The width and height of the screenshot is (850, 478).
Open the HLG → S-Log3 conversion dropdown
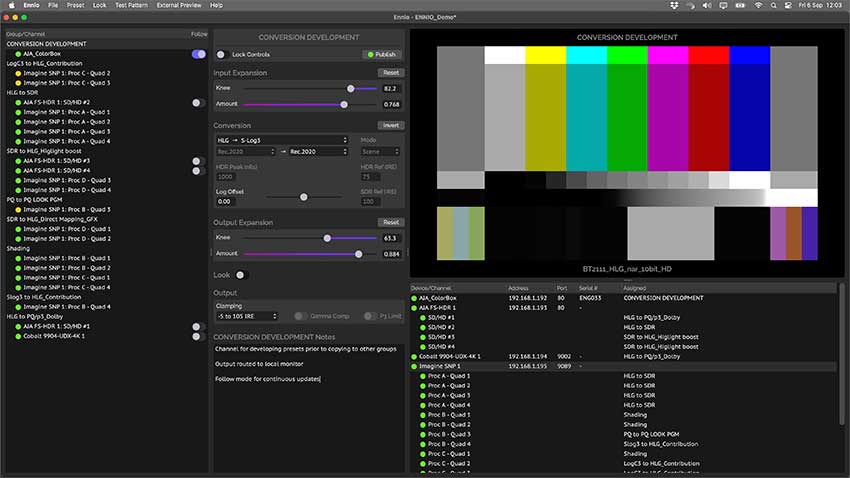pos(281,140)
